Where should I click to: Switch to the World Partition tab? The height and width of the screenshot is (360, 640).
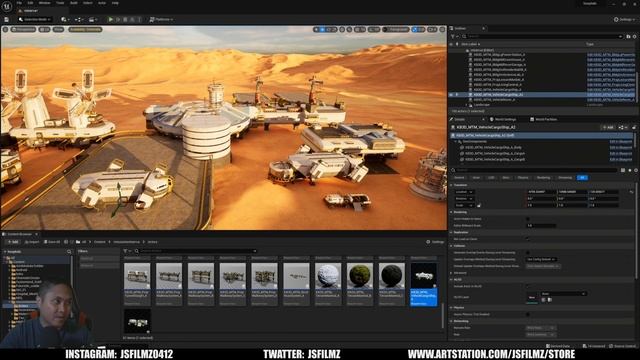pyautogui.click(x=543, y=120)
